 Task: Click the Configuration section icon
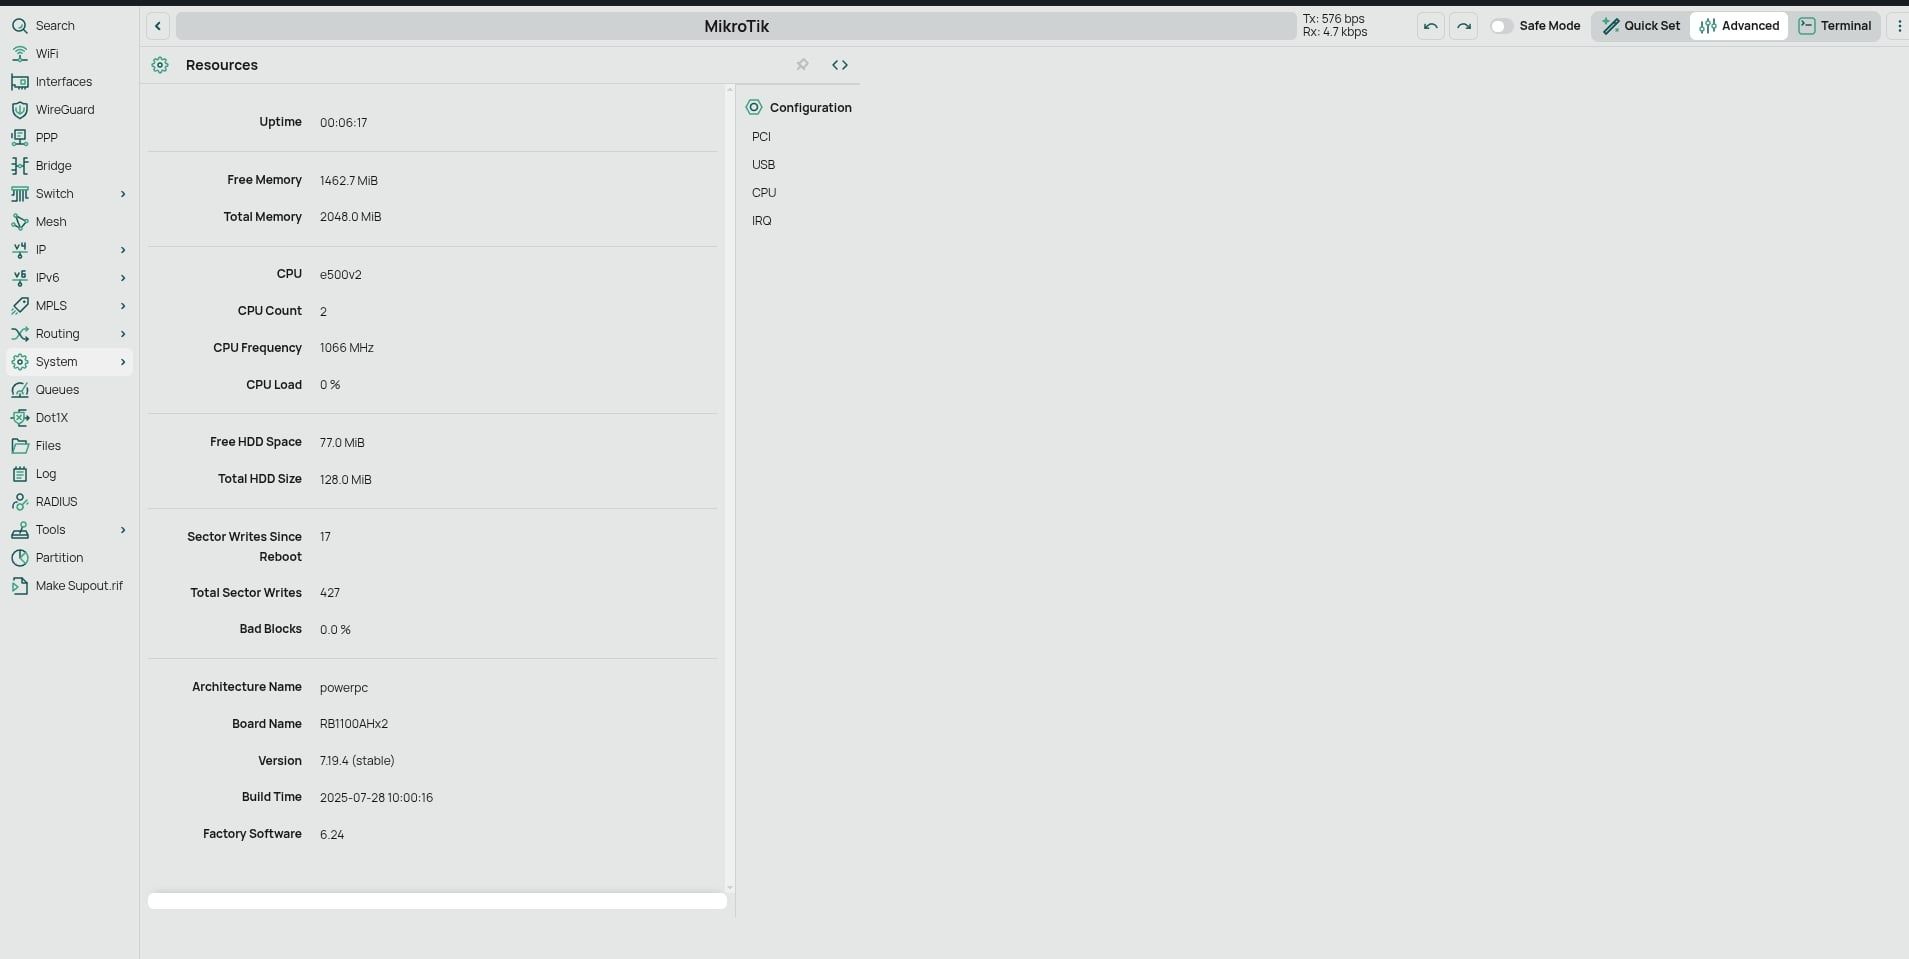(754, 107)
